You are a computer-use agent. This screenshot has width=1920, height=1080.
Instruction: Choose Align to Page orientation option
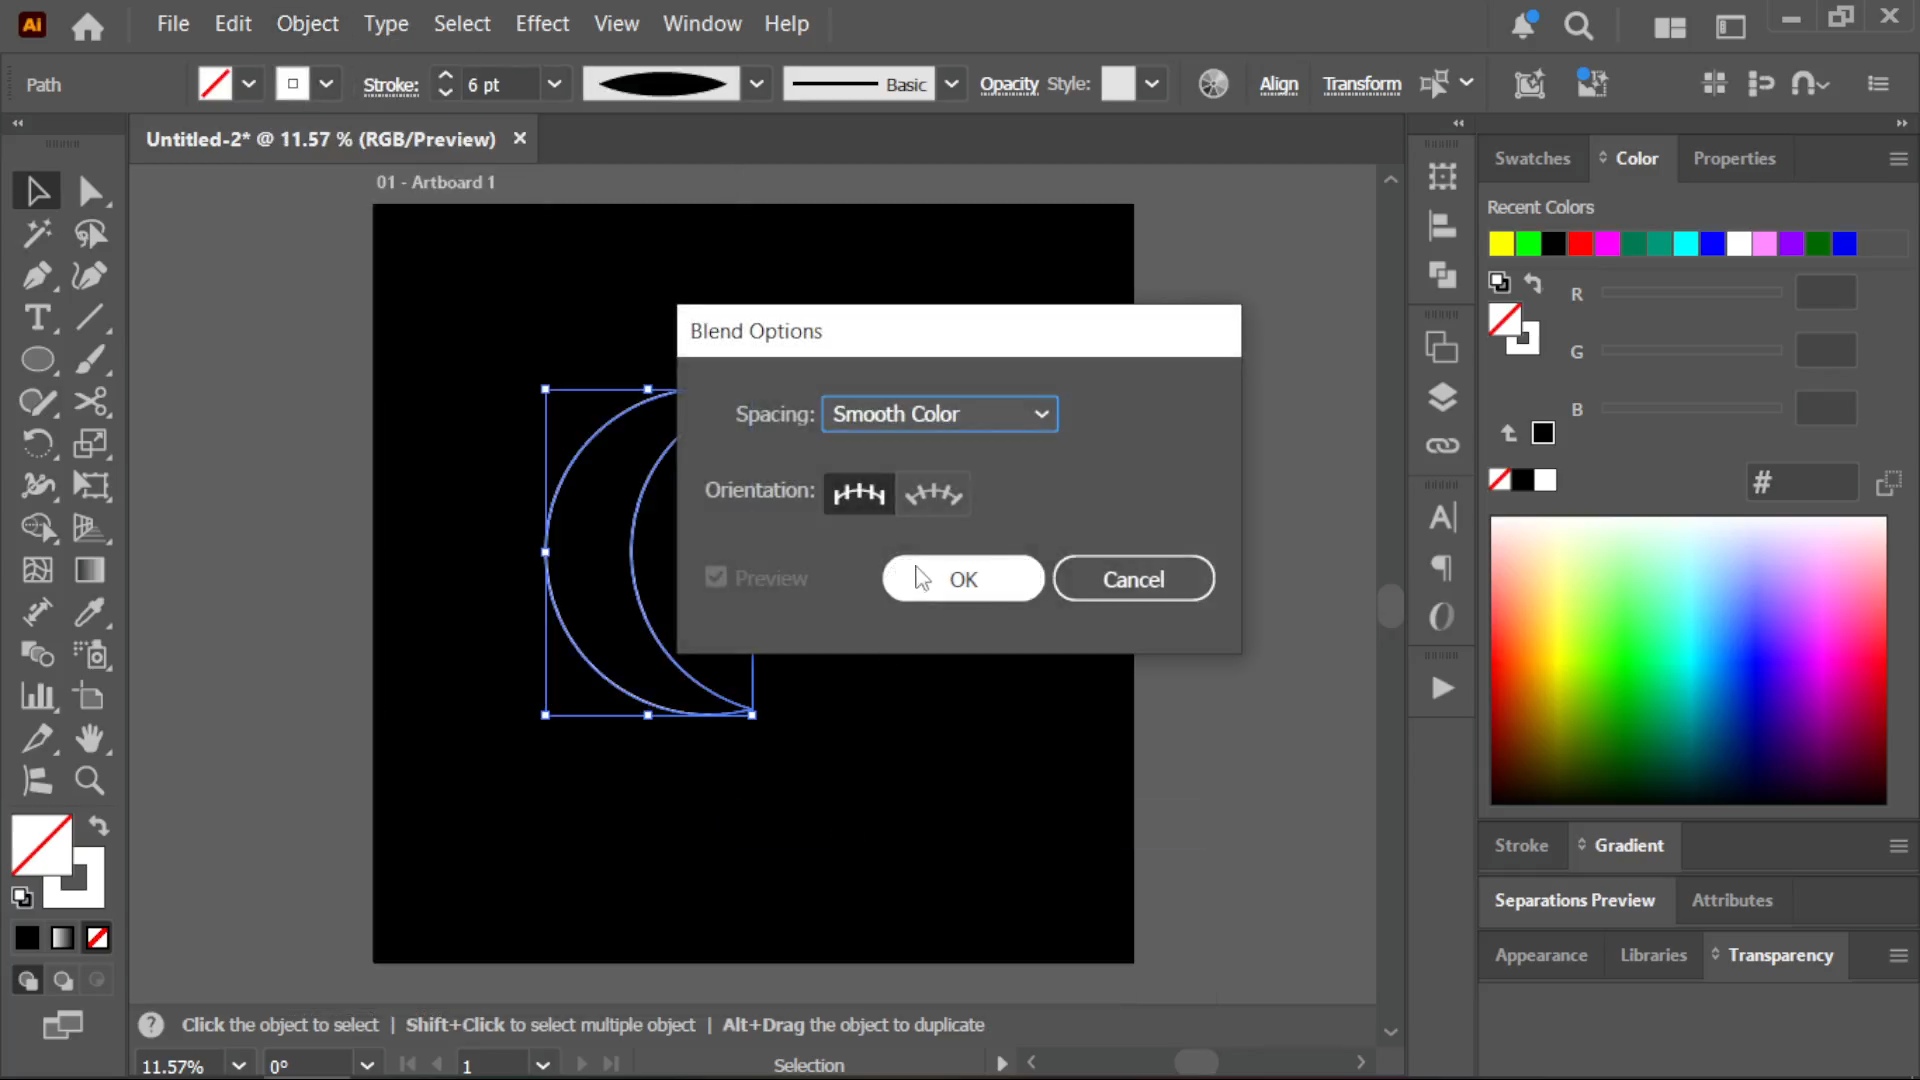click(x=860, y=493)
